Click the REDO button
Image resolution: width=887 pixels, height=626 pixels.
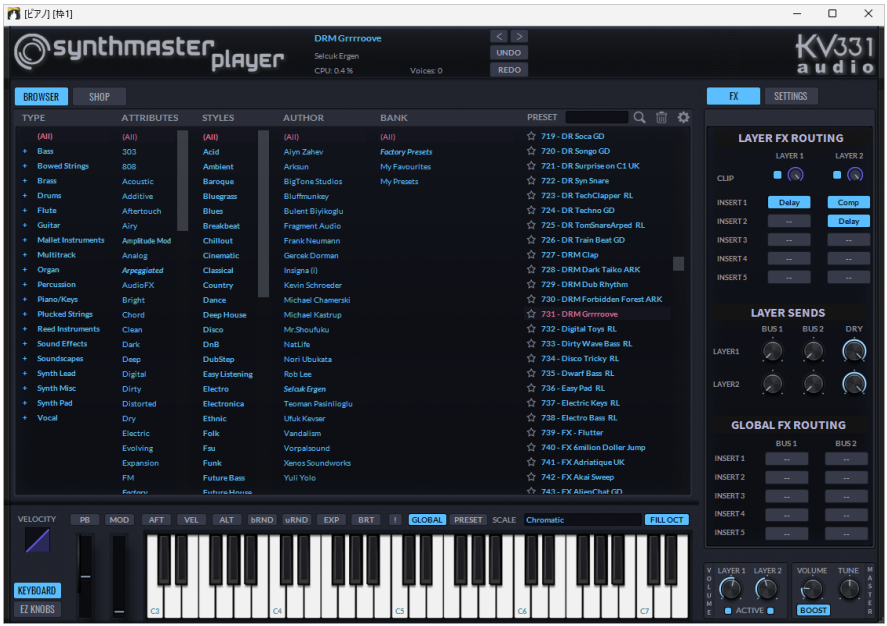[x=509, y=70]
